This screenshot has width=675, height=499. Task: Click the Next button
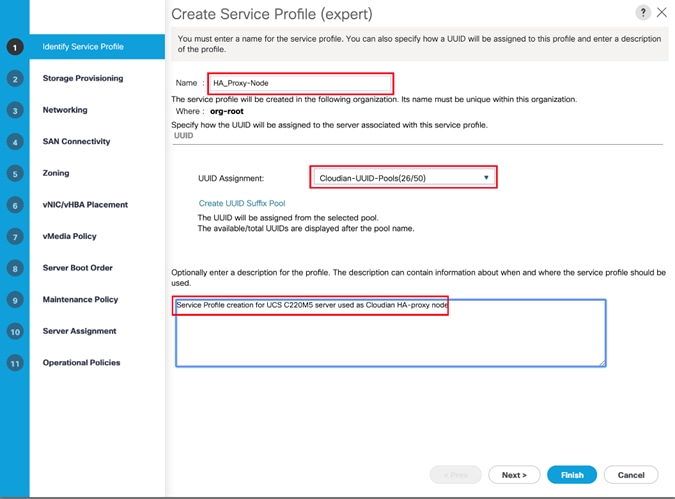tap(514, 475)
